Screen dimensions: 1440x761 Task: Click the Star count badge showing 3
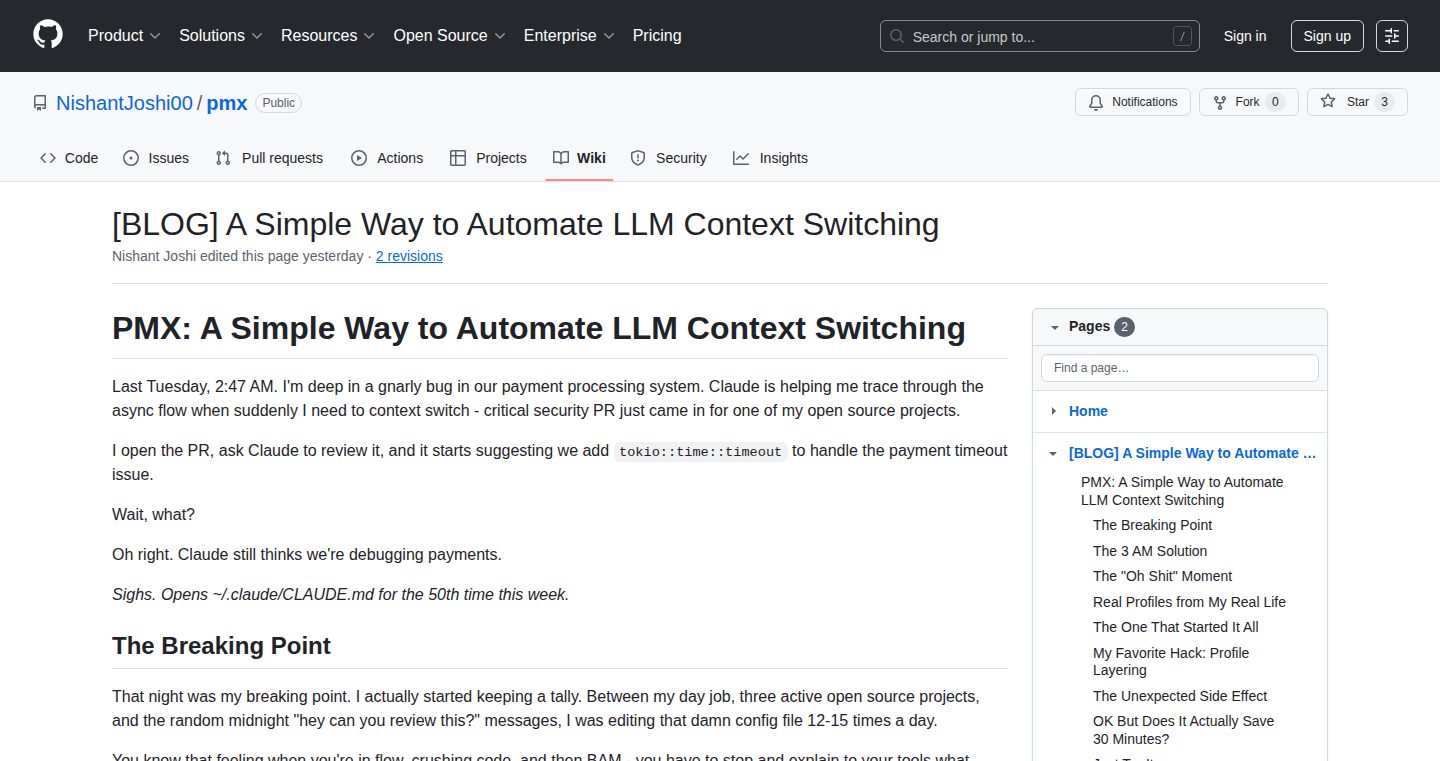point(1384,102)
